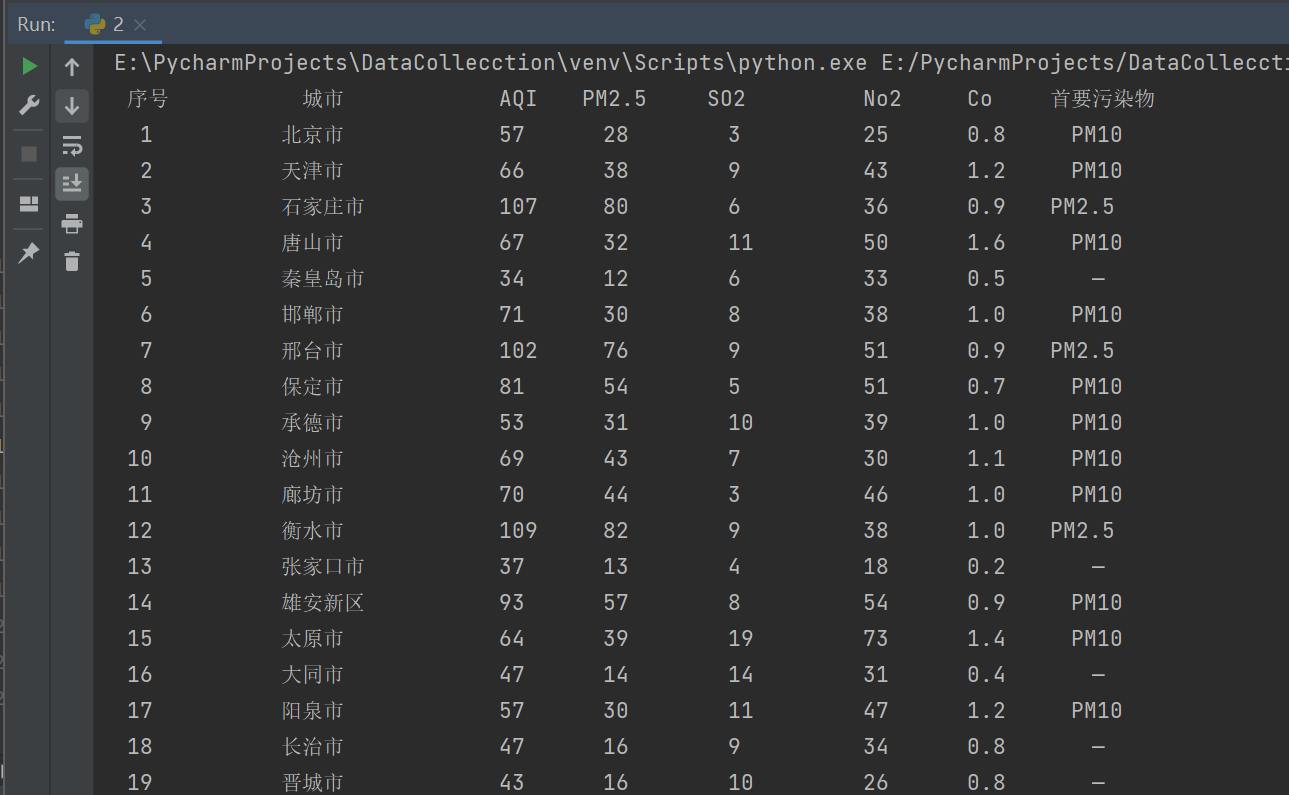Click city name 长治市

[312, 747]
